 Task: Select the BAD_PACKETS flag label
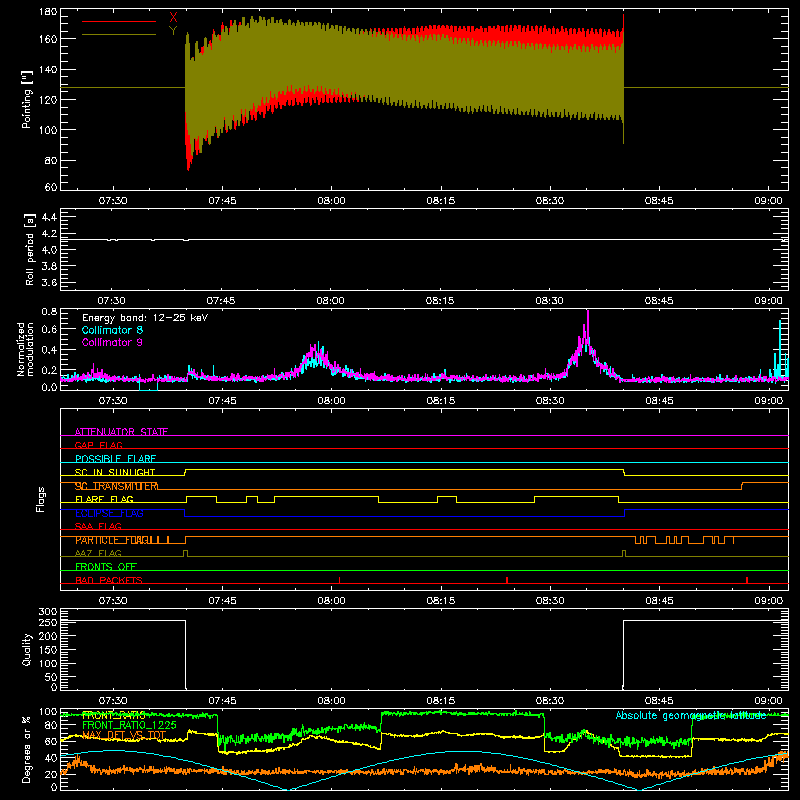[x=109, y=580]
